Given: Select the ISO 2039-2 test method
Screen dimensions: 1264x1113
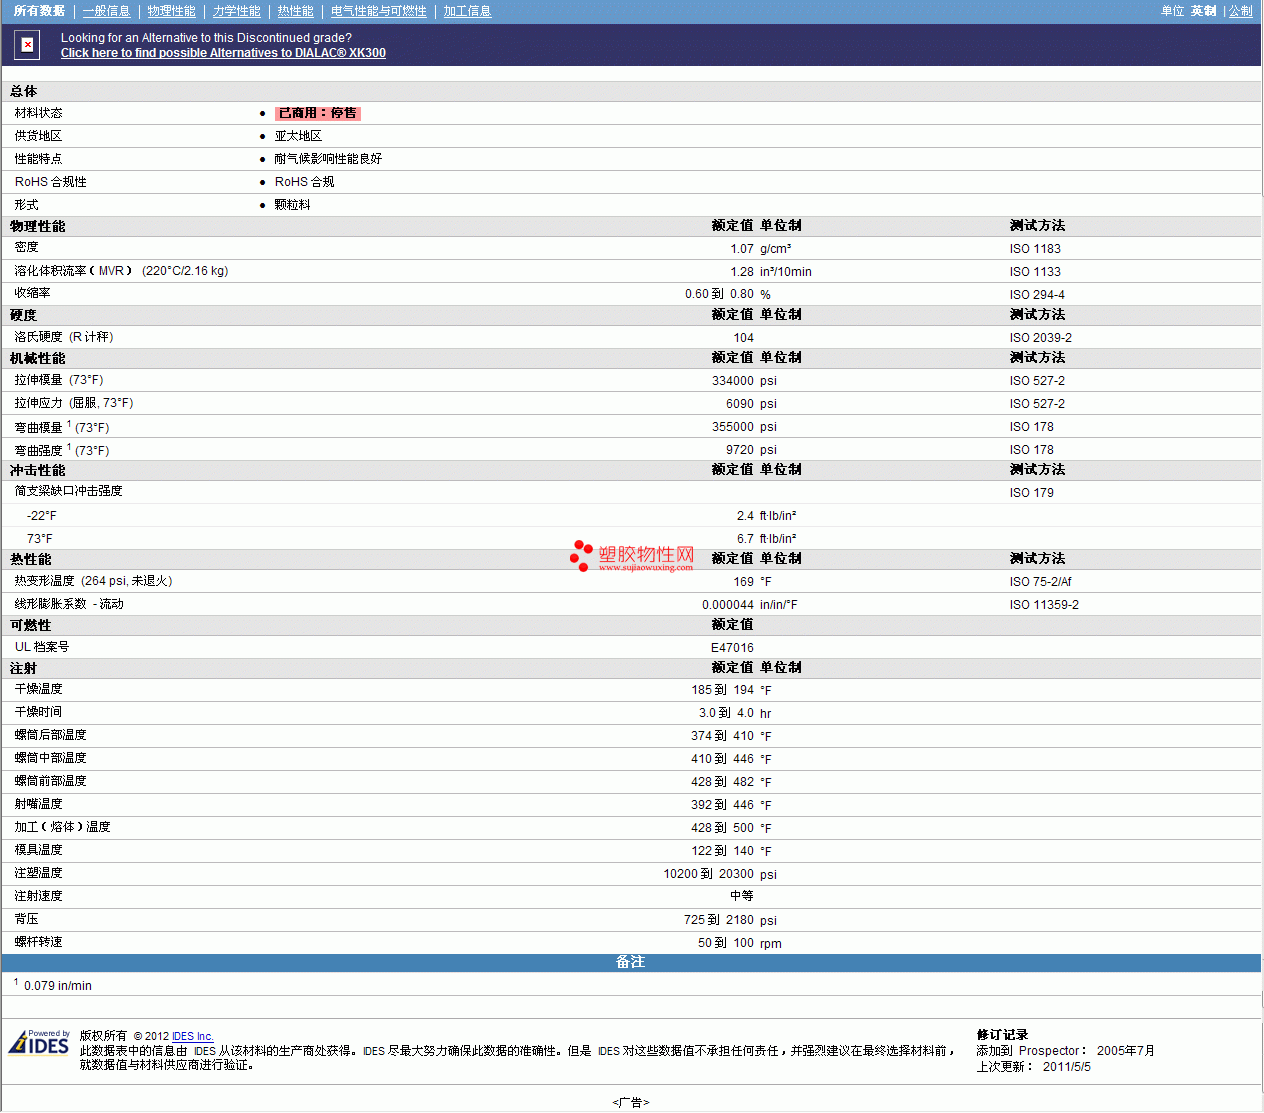Looking at the screenshot, I should (x=1041, y=338).
